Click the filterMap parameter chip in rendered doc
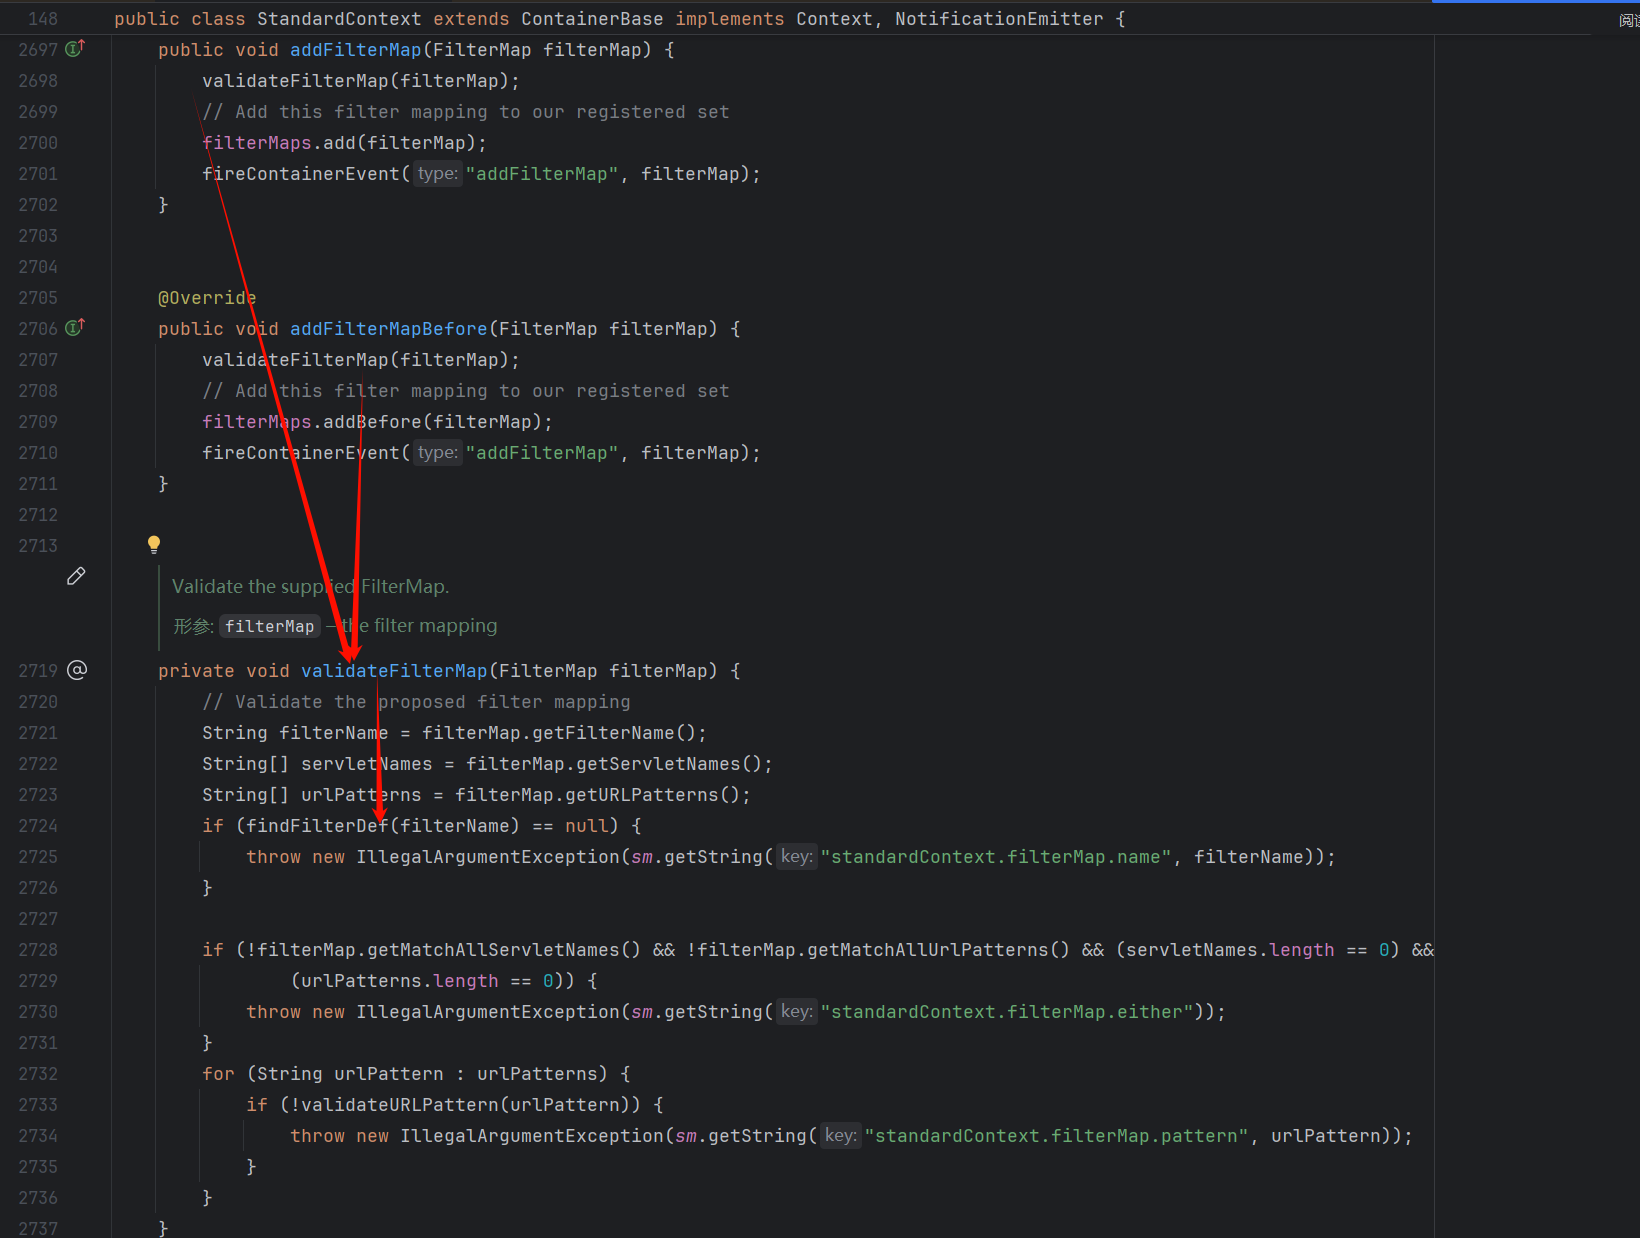The image size is (1640, 1238). tap(269, 626)
